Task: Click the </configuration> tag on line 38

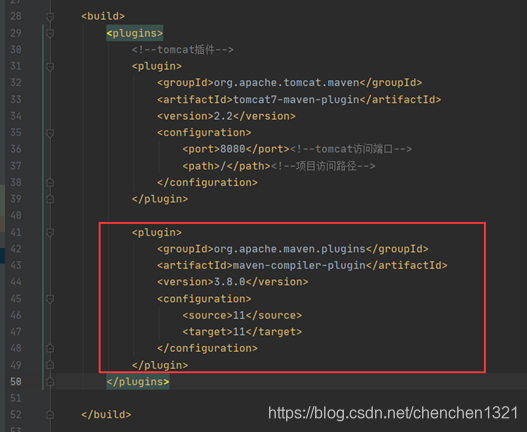Action: (x=207, y=183)
